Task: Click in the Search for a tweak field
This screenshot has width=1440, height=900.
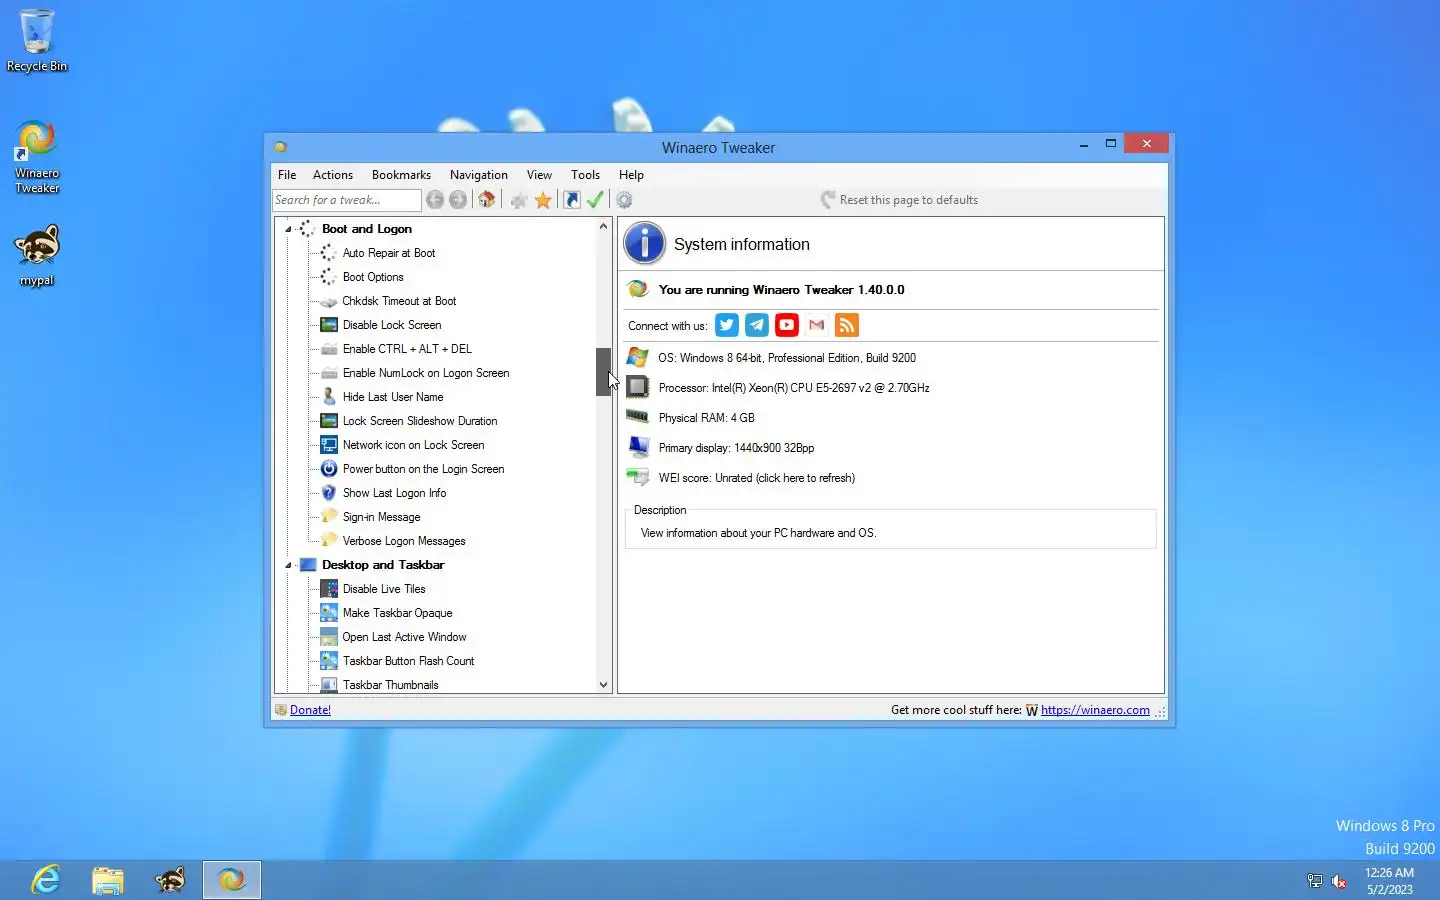Action: [346, 200]
